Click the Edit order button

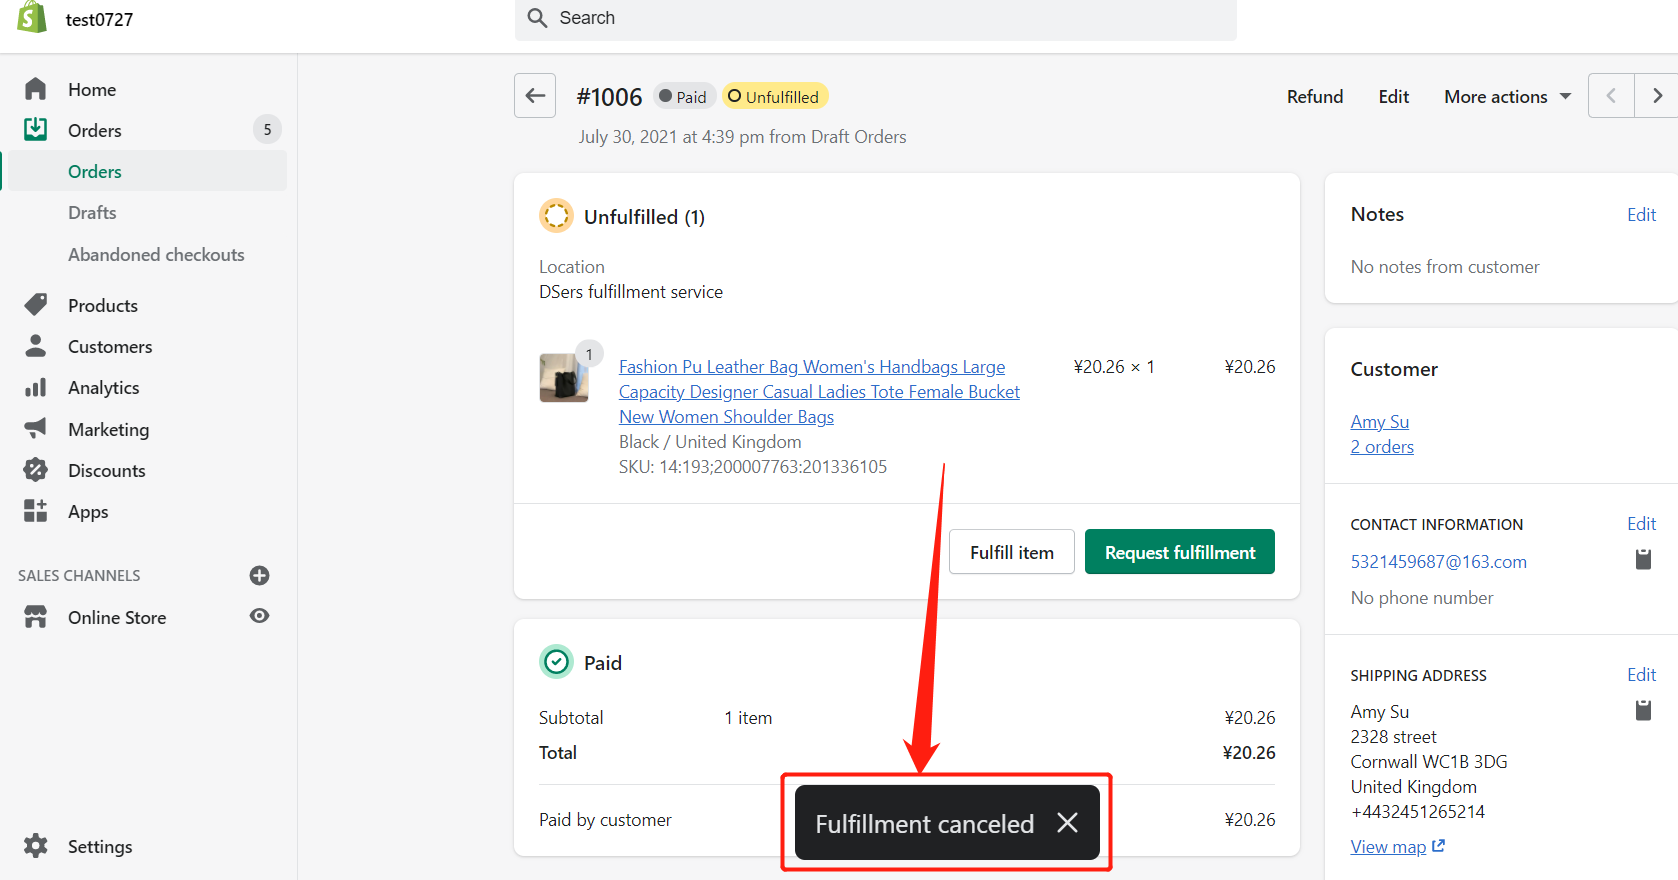tap(1394, 97)
